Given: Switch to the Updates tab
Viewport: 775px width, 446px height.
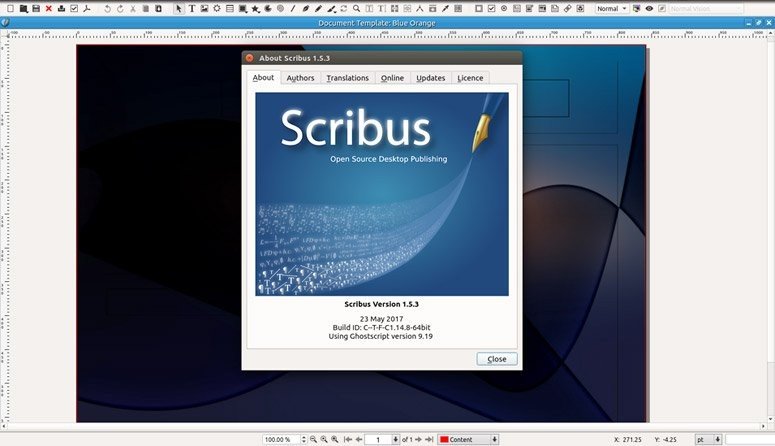Looking at the screenshot, I should pos(431,78).
